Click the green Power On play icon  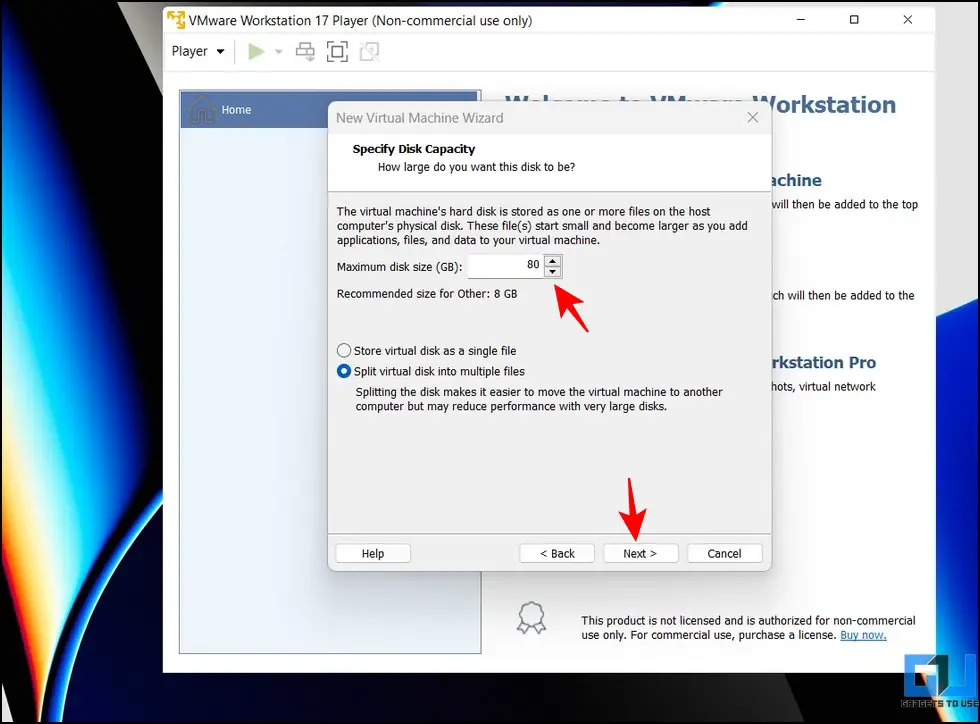pyautogui.click(x=256, y=51)
